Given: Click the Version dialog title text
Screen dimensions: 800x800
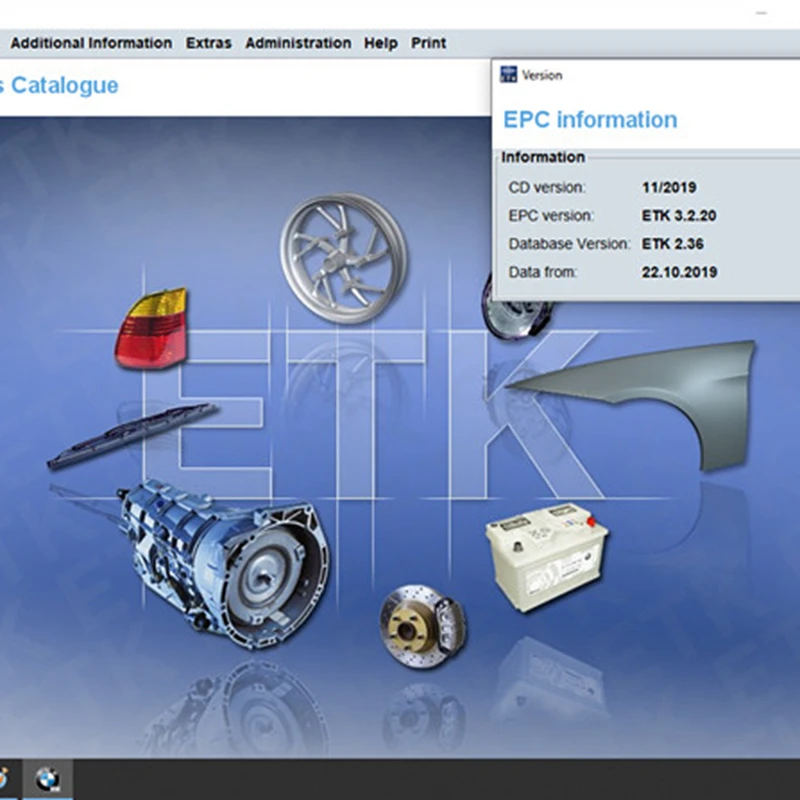Looking at the screenshot, I should click(x=542, y=75).
